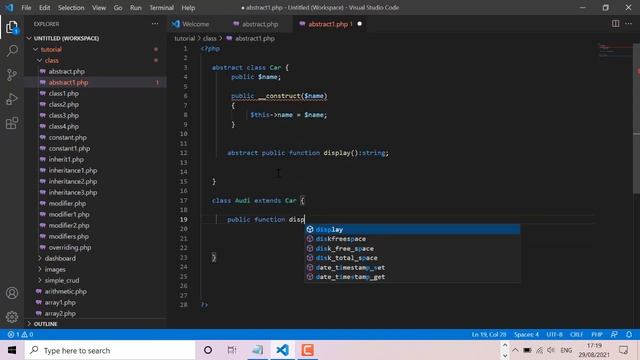The height and width of the screenshot is (360, 640).
Task: Select diskfreespace autocomplete suggestion
Action: click(x=412, y=239)
